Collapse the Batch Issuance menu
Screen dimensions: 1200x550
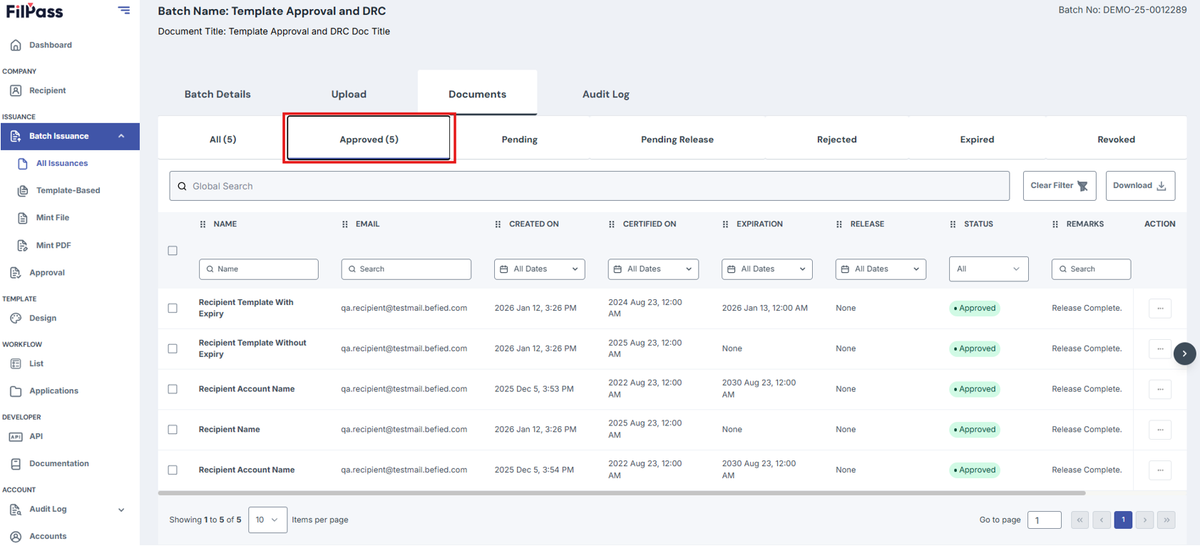point(121,136)
